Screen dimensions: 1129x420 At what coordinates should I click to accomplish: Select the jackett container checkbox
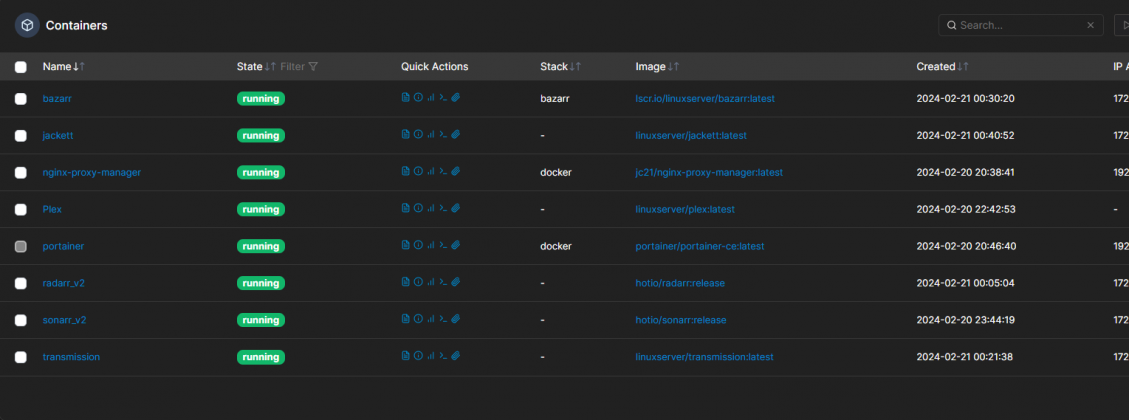click(x=21, y=135)
